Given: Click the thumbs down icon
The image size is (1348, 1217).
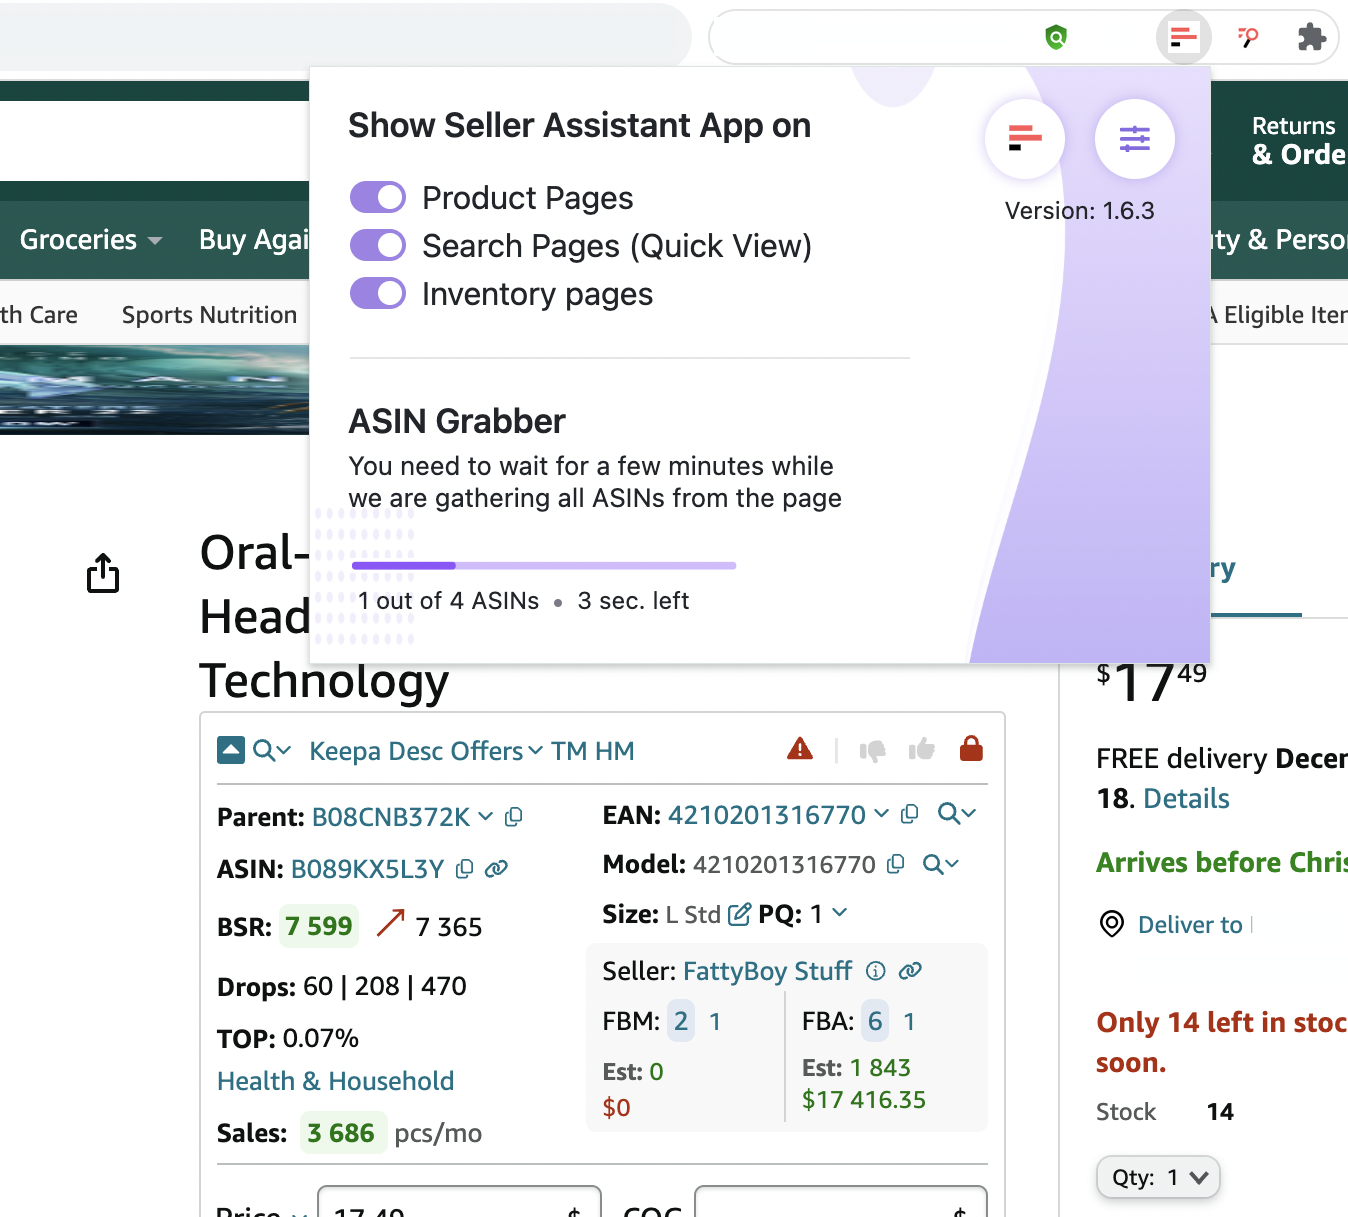Looking at the screenshot, I should [x=872, y=750].
